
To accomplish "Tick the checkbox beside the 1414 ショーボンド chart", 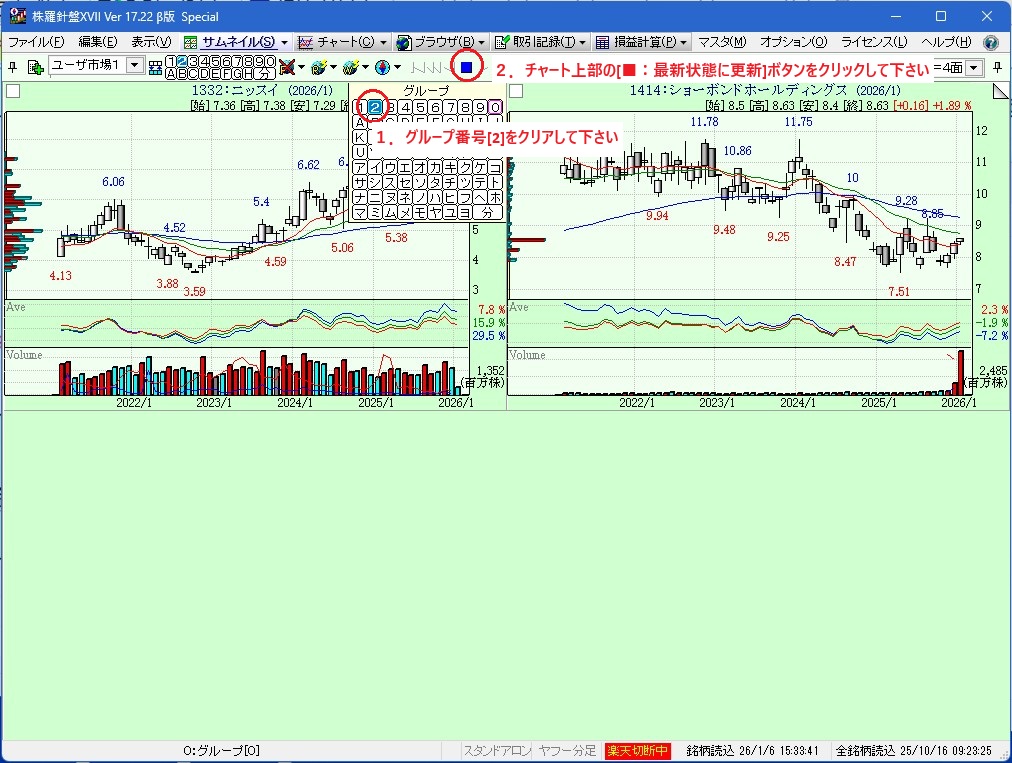I will (515, 91).
